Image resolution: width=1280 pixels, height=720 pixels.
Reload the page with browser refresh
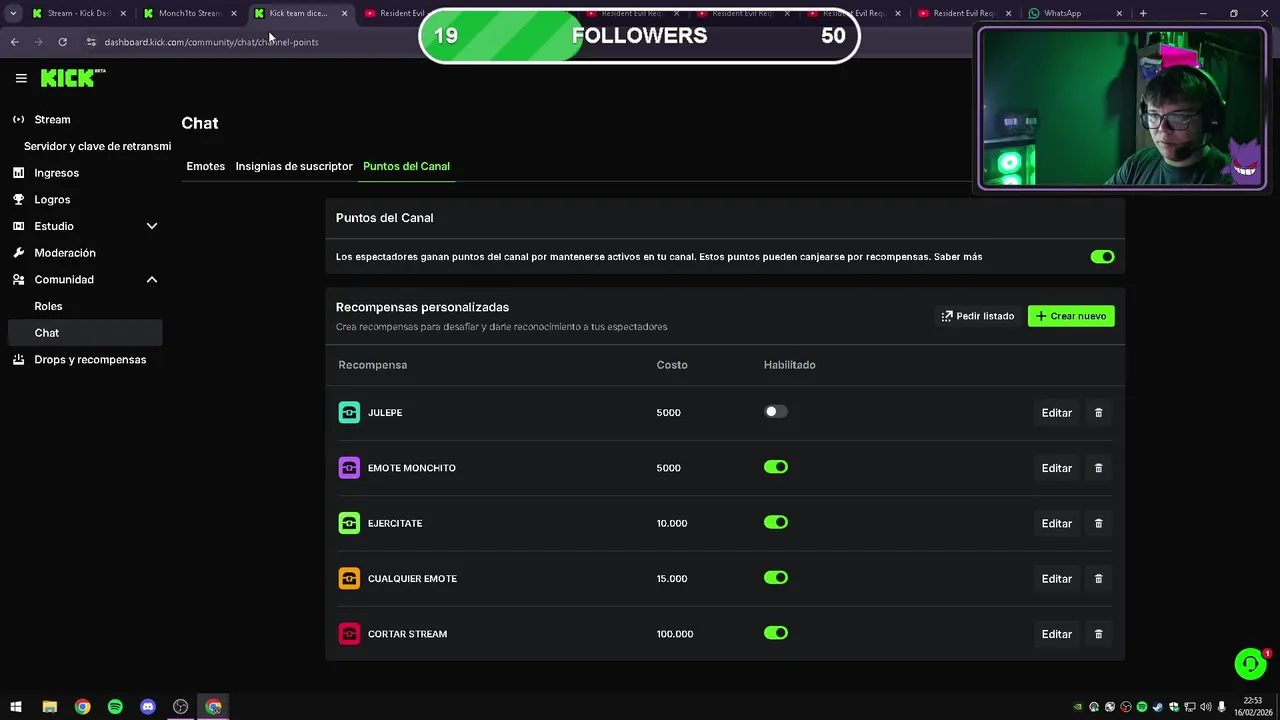click(x=62, y=42)
